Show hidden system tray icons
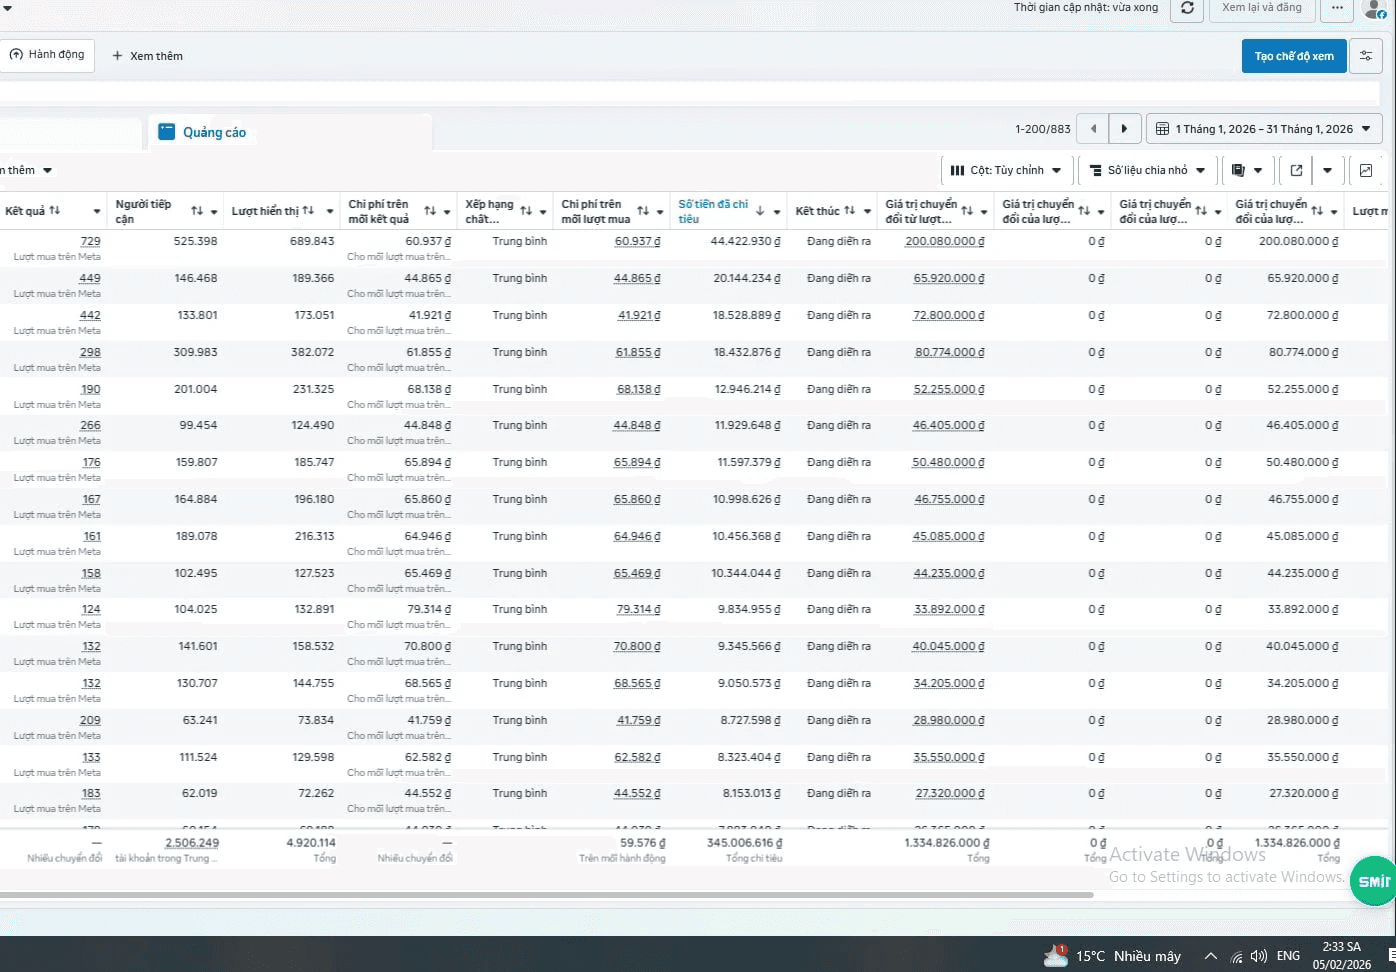 click(x=1211, y=956)
